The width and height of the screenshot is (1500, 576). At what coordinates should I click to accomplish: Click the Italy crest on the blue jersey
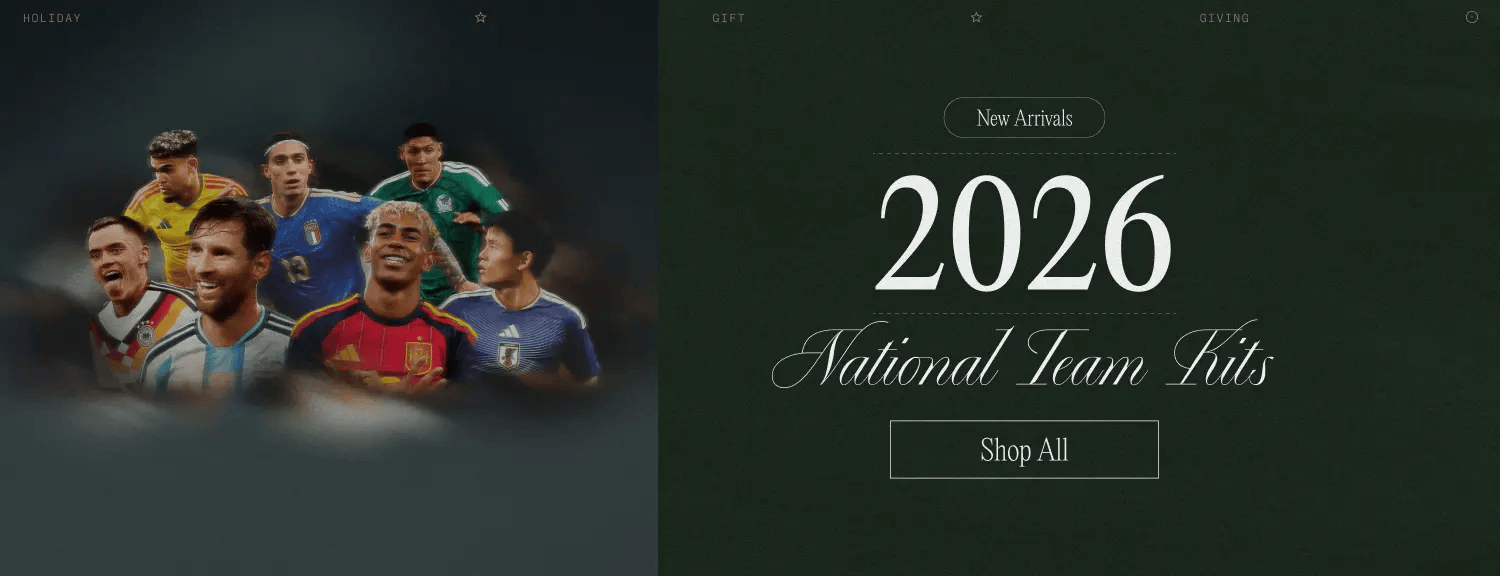pyautogui.click(x=313, y=232)
